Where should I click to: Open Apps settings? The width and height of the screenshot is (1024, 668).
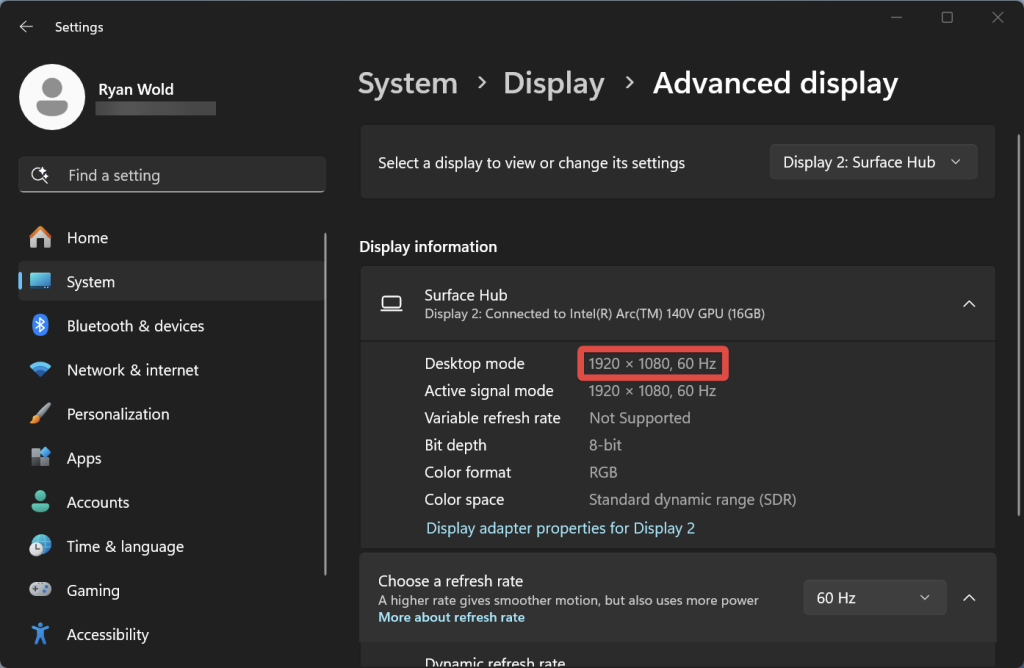(x=171, y=458)
